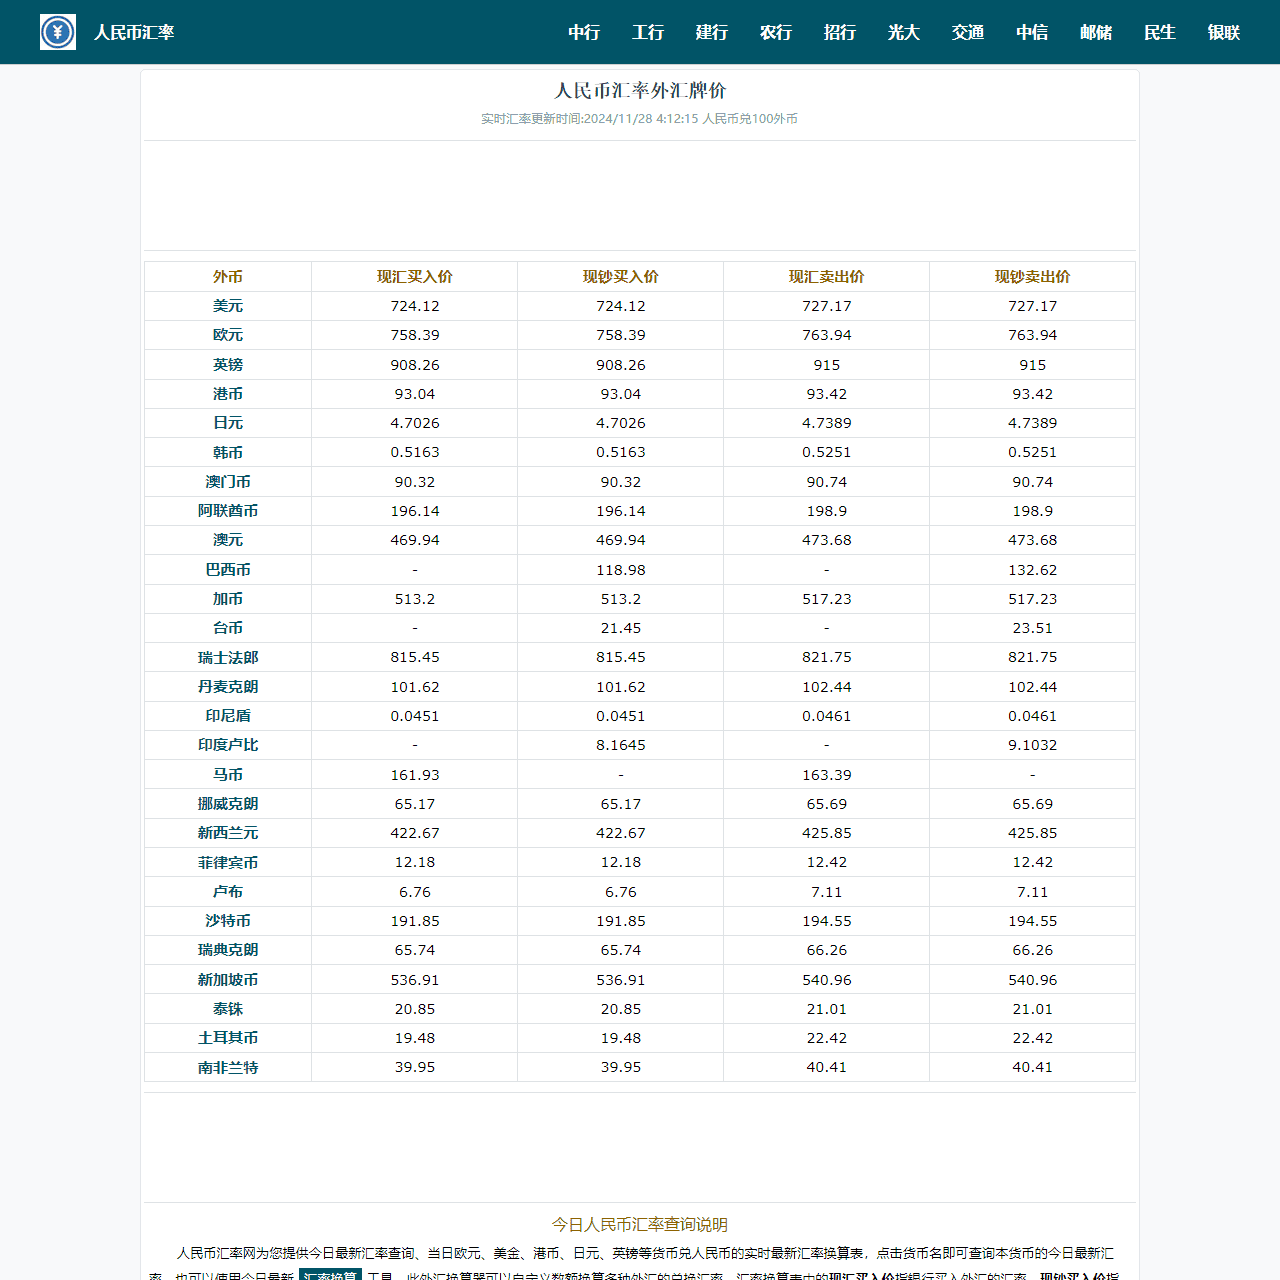Click the 澳门币 currency name

pyautogui.click(x=228, y=482)
